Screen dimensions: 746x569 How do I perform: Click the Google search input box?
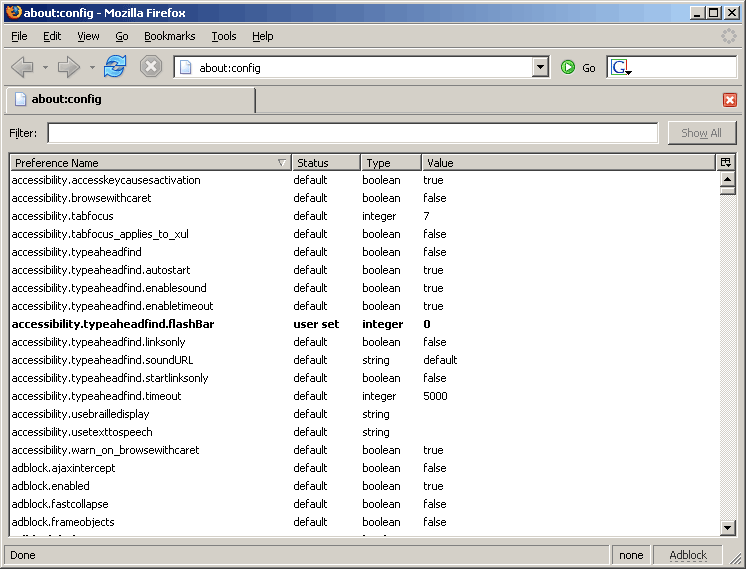[x=684, y=68]
